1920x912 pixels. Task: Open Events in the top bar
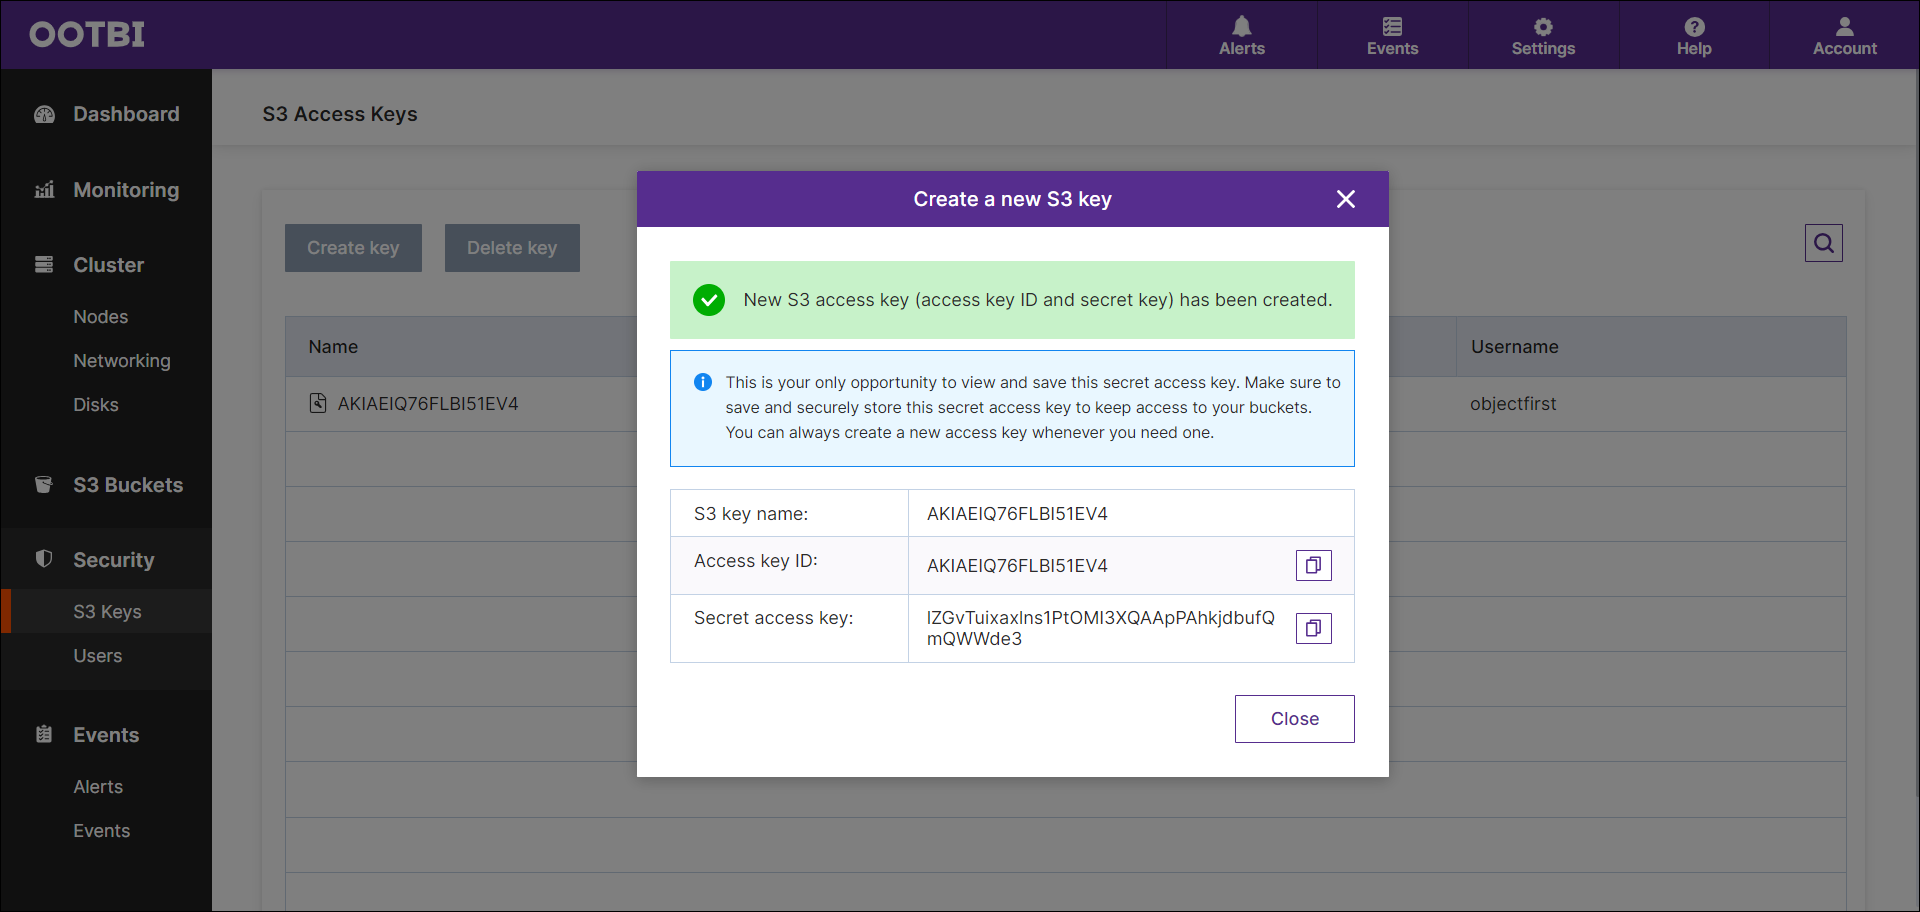pyautogui.click(x=1392, y=35)
